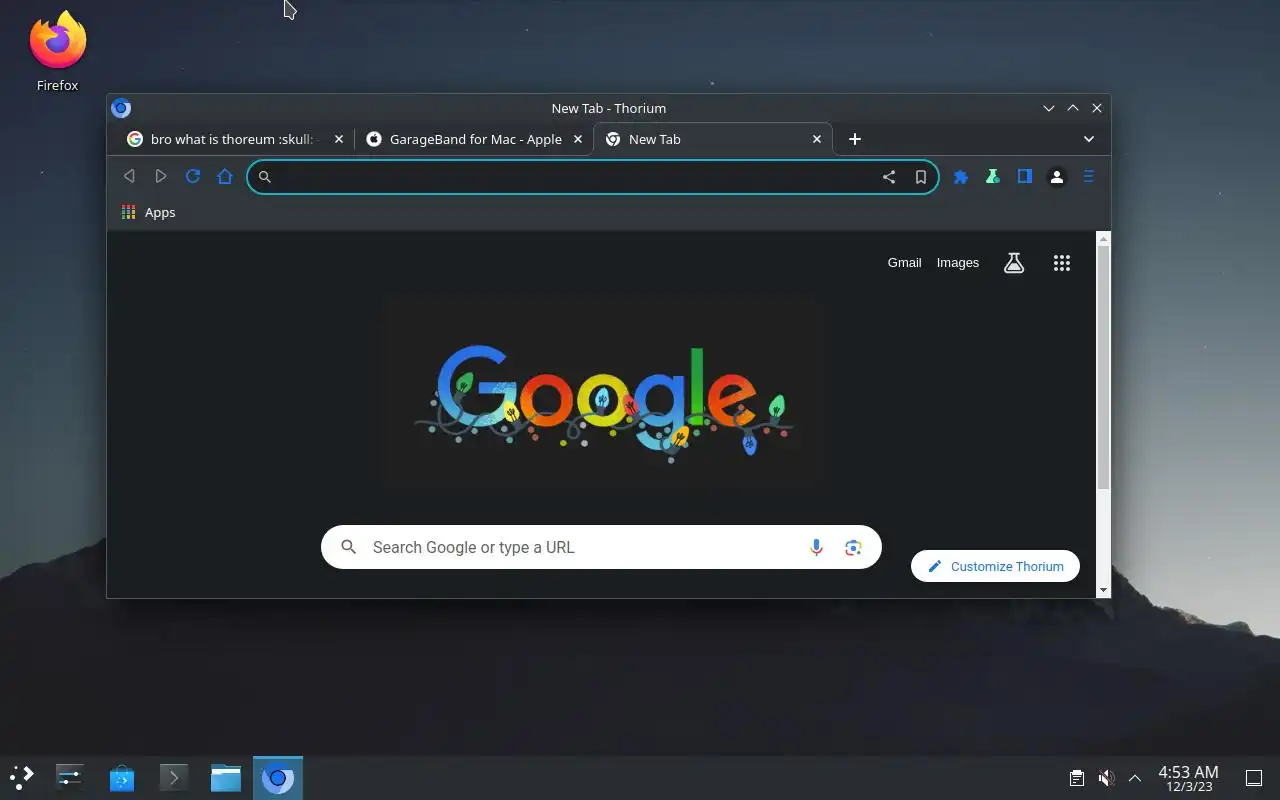Viewport: 1280px width, 800px height.
Task: Open the Thorium main menu
Action: pyautogui.click(x=1089, y=177)
